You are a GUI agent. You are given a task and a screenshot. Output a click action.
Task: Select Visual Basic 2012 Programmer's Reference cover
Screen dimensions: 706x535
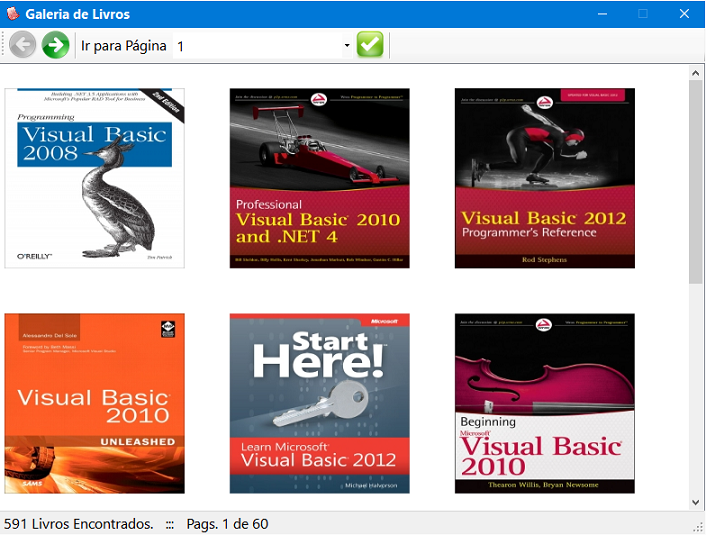pos(545,178)
